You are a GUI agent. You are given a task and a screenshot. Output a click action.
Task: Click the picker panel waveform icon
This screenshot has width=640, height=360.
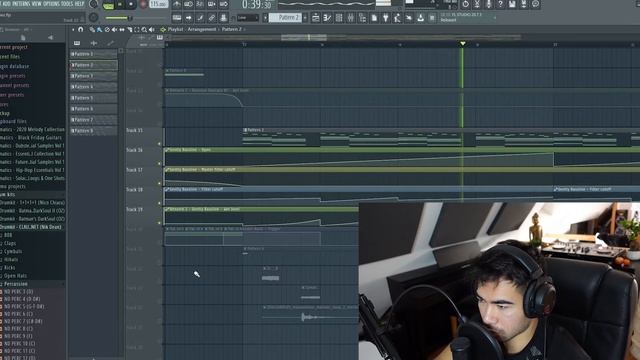93,43
